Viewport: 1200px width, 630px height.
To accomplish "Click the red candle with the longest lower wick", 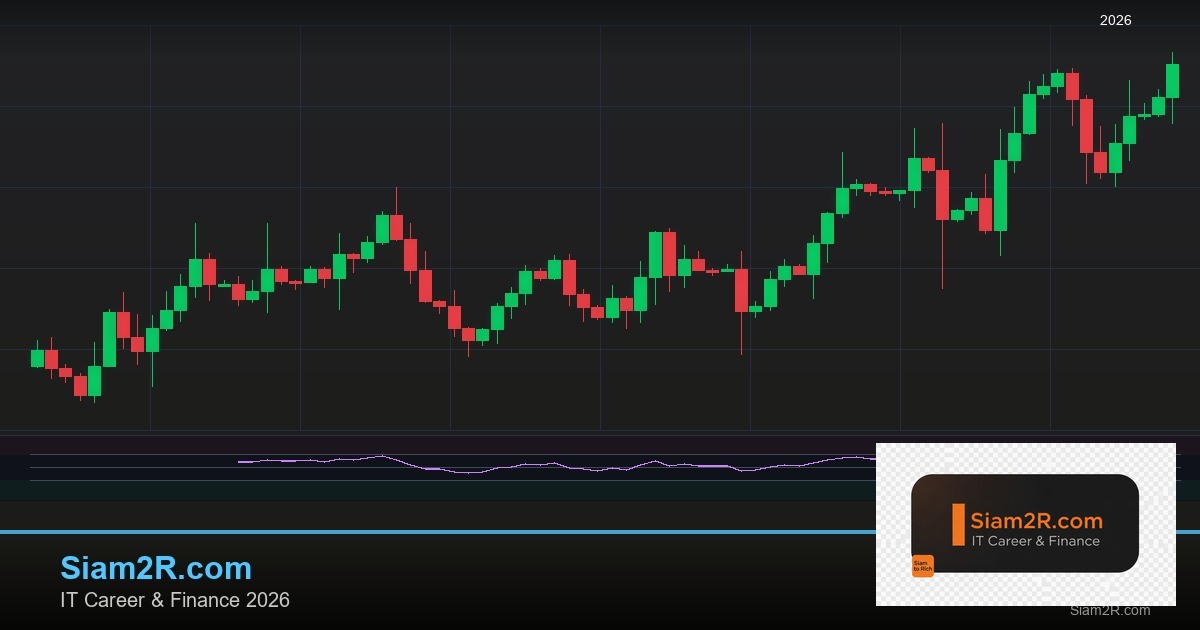I will pos(942,195).
